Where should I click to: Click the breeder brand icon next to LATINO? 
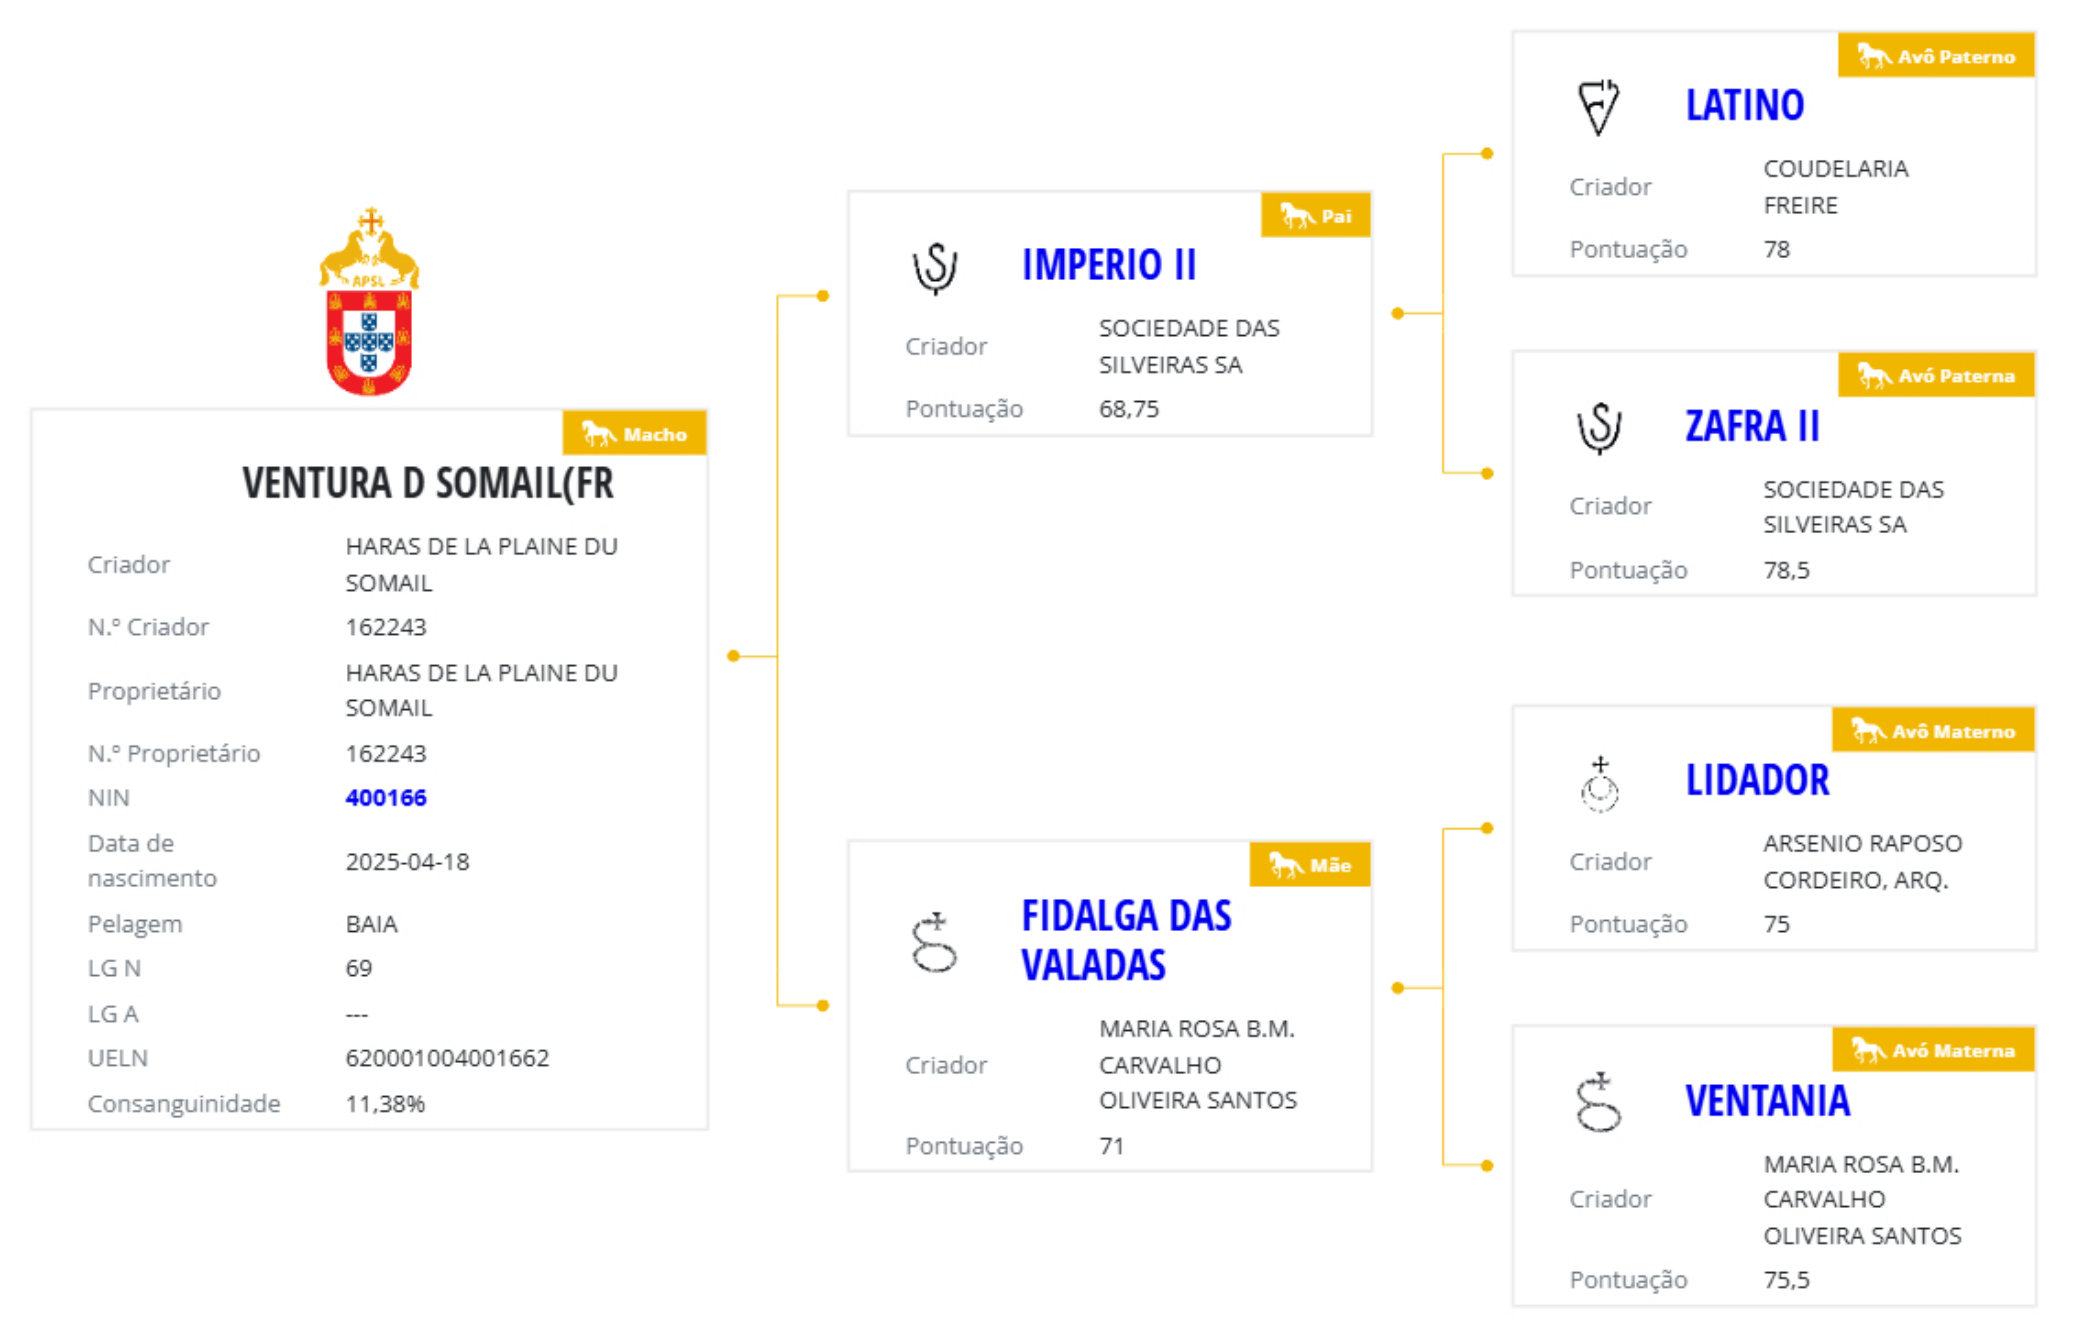coord(1598,106)
